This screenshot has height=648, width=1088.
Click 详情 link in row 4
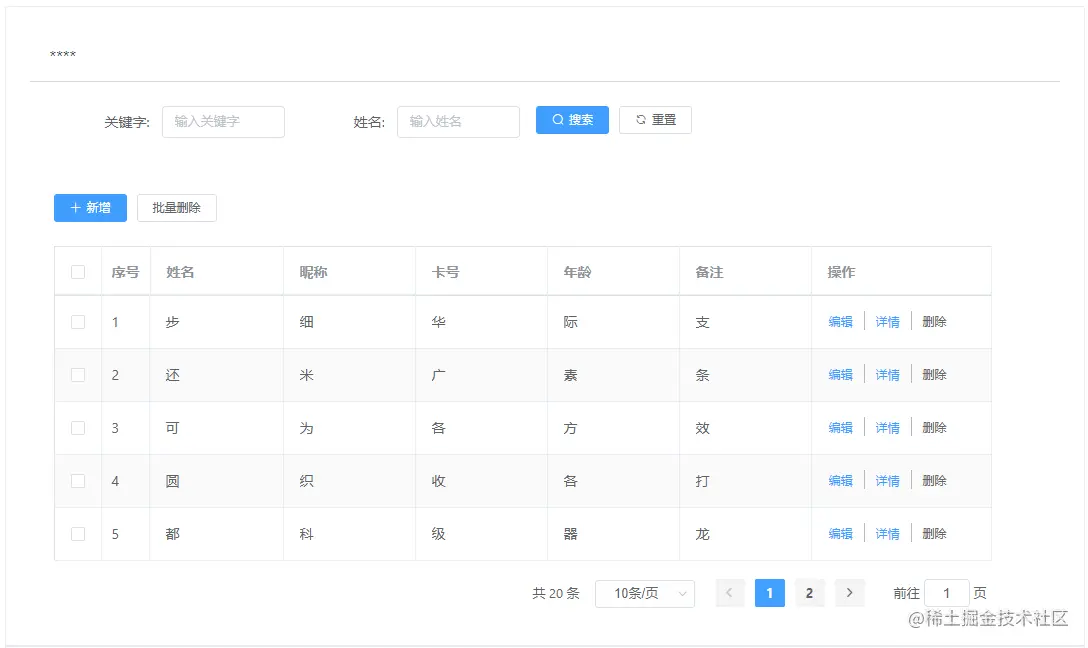887,480
